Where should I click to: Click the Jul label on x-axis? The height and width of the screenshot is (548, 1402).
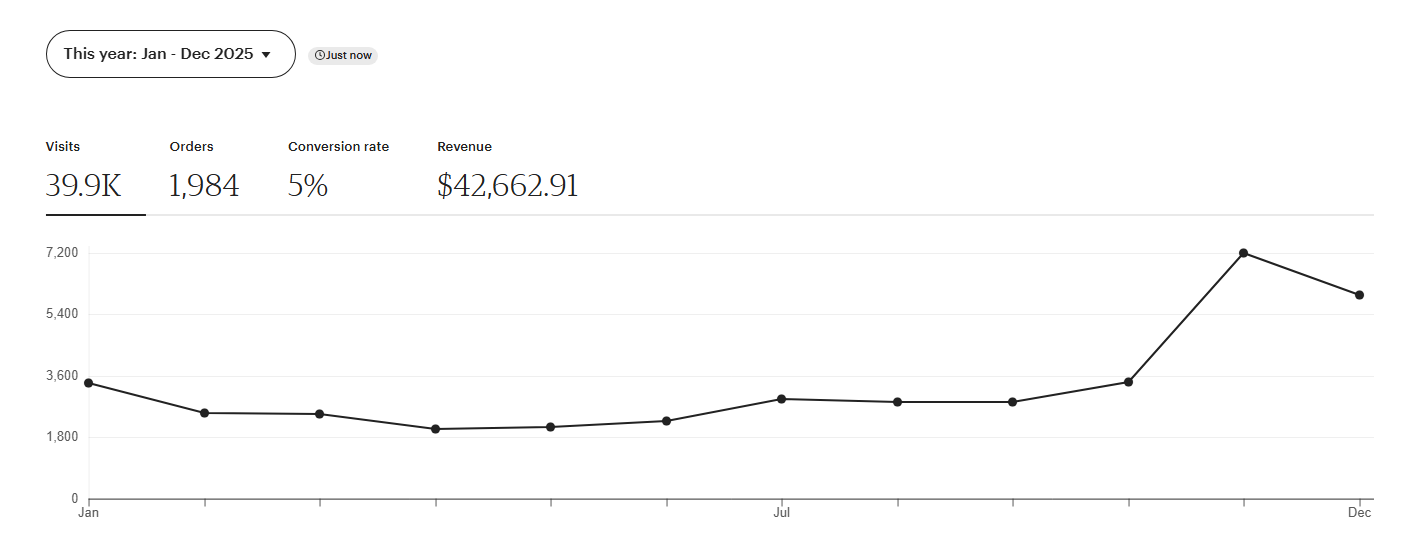781,514
